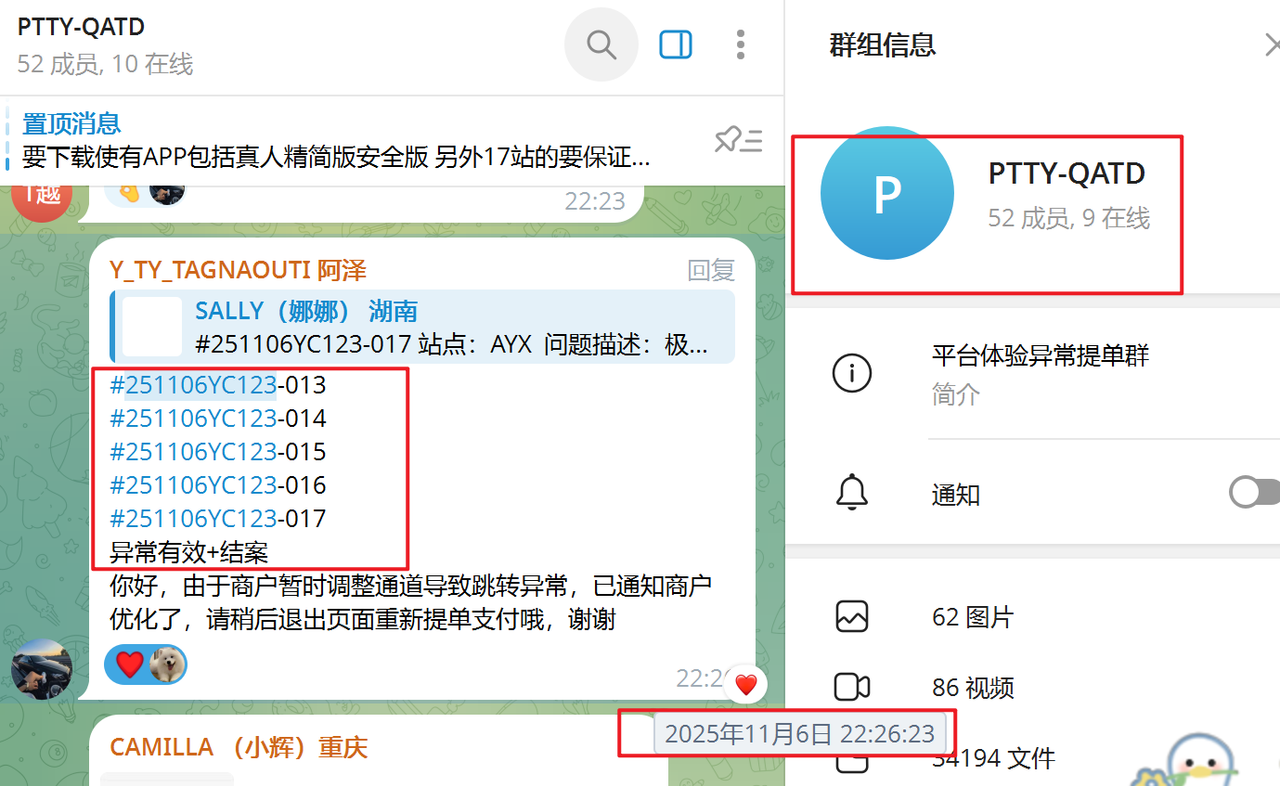1280x786 pixels.
Task: Click sender name Y_TY_TAGNAOUTI 阿泽
Action: click(238, 270)
